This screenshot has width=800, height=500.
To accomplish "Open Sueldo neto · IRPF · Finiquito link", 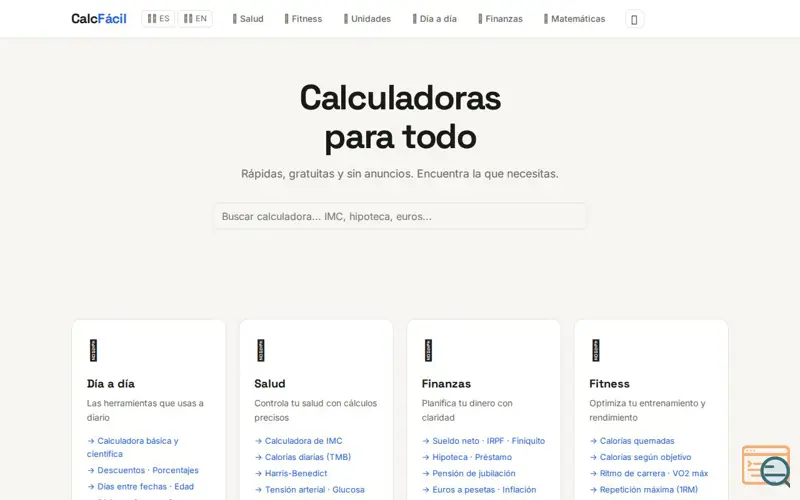I will (483, 441).
